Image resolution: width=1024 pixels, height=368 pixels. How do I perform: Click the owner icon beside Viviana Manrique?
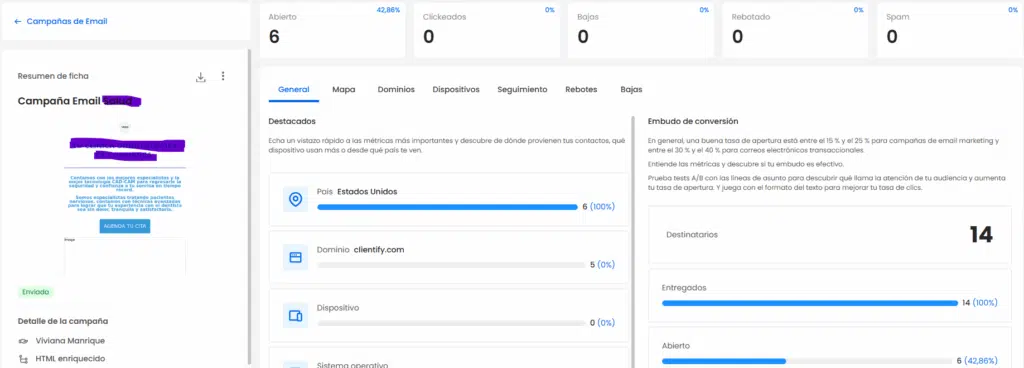(24, 341)
